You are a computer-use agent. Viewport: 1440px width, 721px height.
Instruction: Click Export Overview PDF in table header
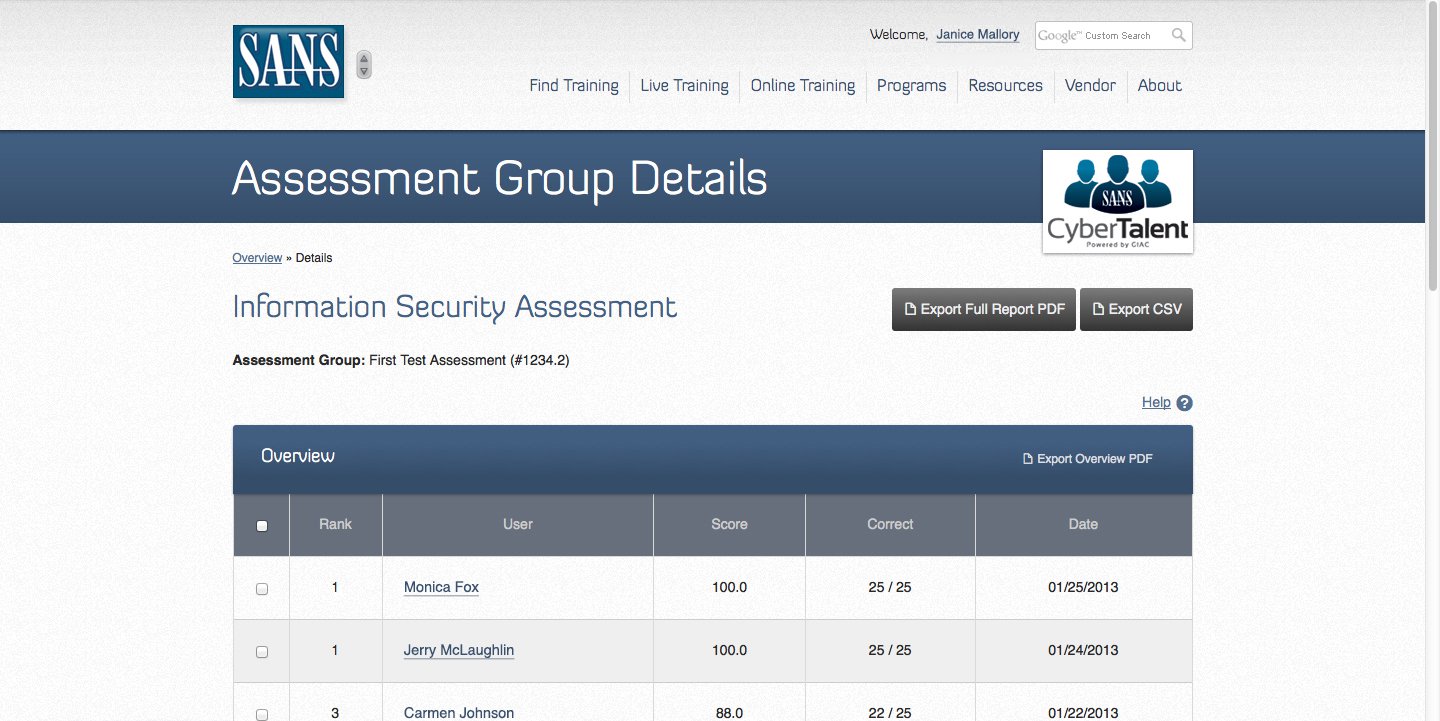pyautogui.click(x=1087, y=459)
